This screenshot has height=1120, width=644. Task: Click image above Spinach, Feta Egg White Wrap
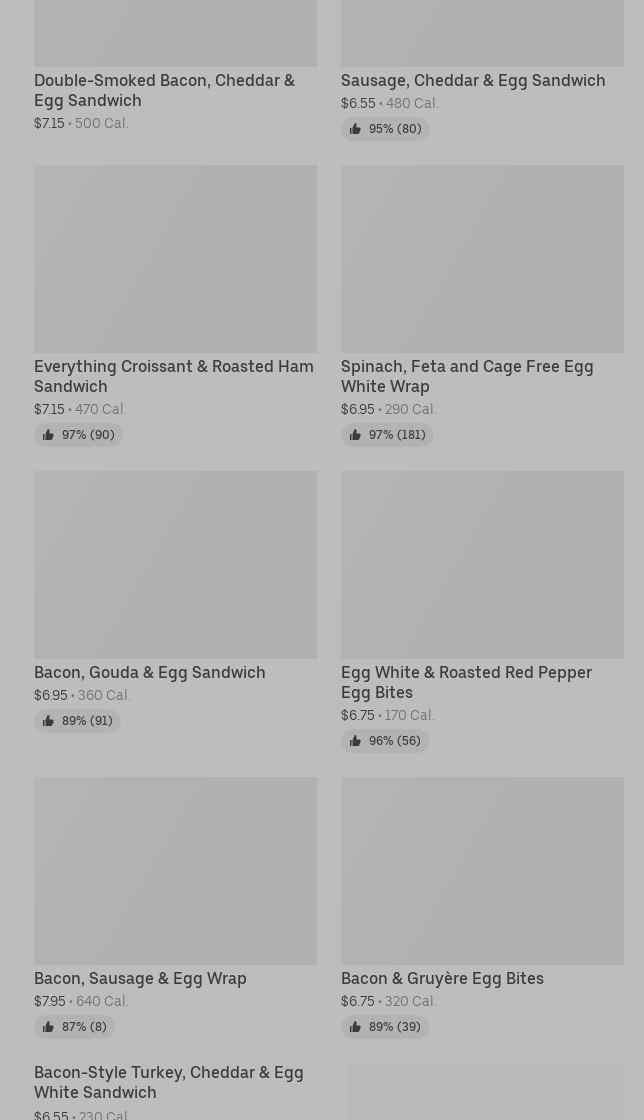[482, 258]
